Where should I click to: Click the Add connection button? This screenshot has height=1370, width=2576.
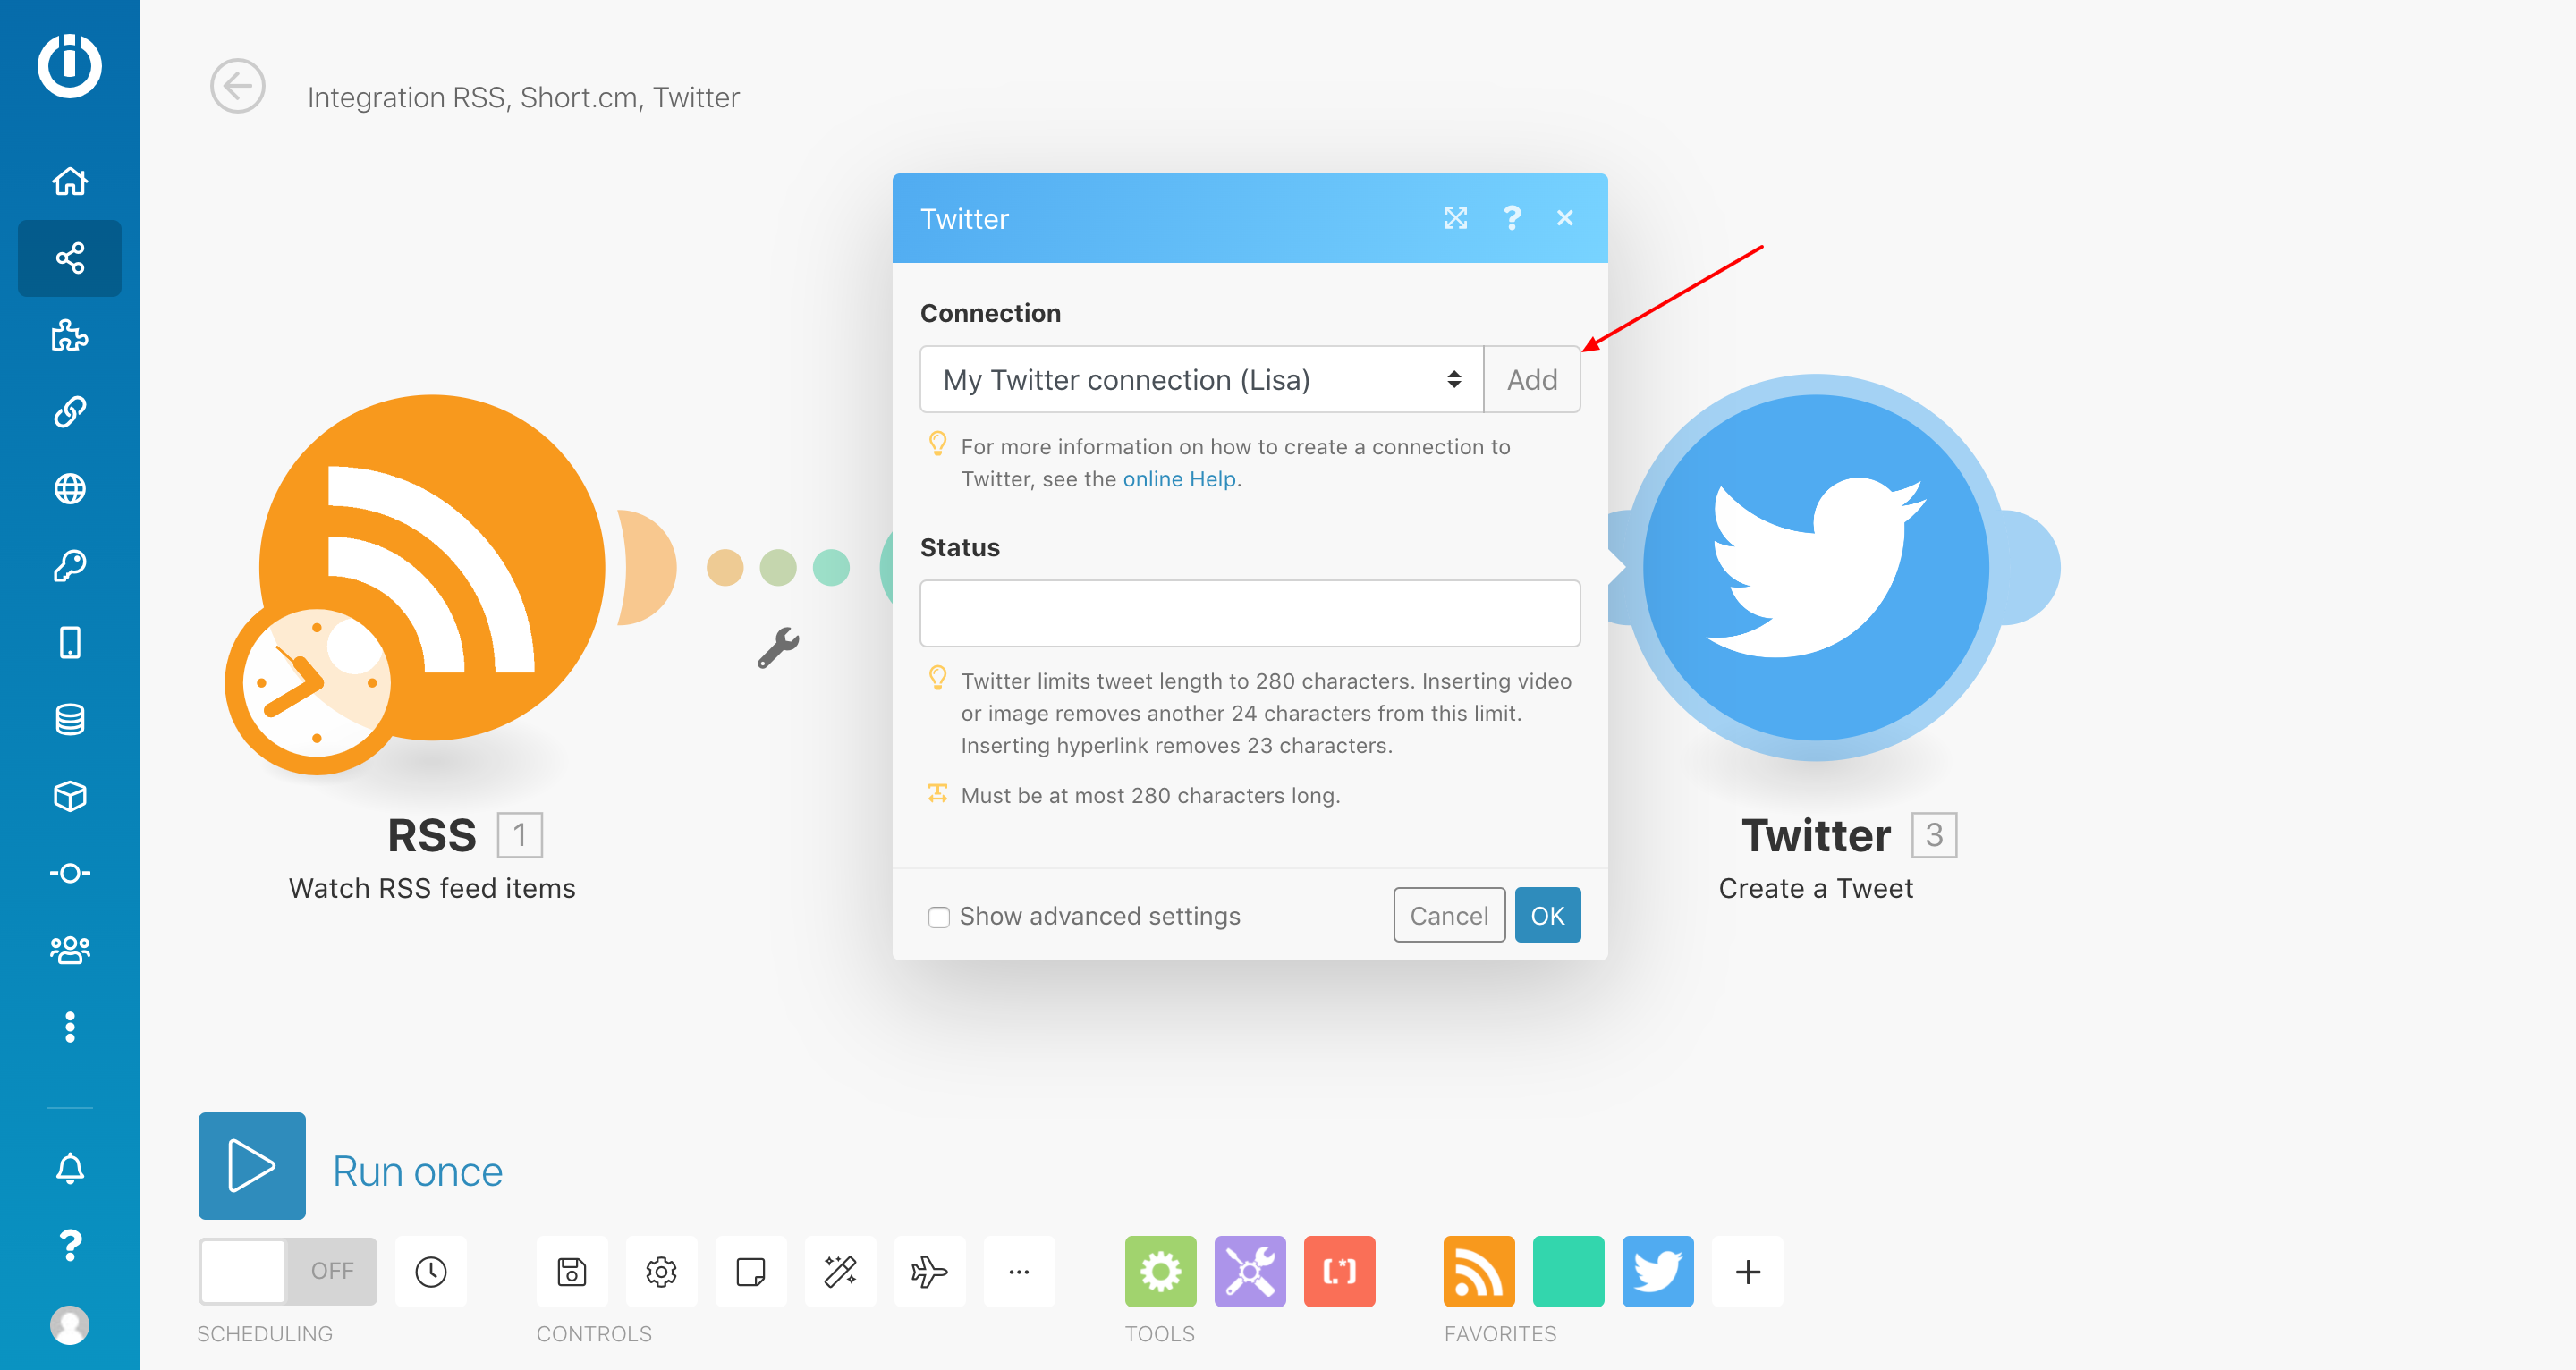[x=1532, y=380]
